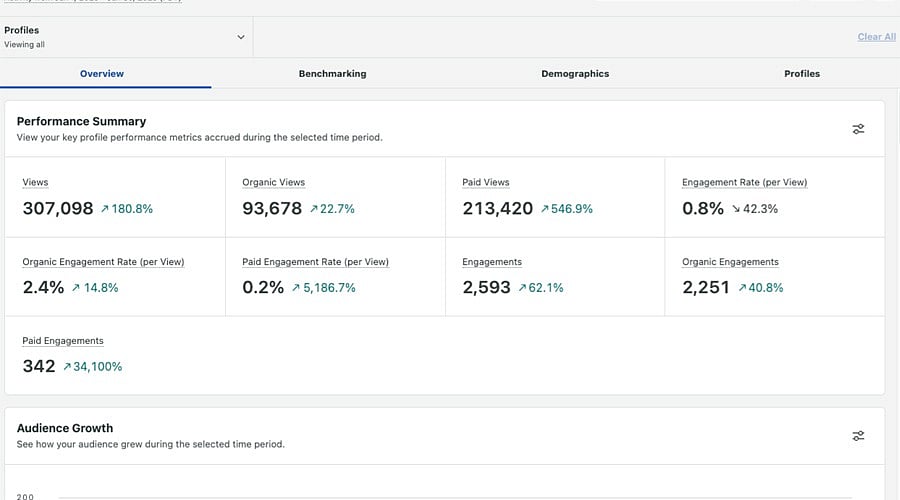Open Performance Summary filter settings icon
Viewport: 900px width, 500px height.
pyautogui.click(x=858, y=129)
